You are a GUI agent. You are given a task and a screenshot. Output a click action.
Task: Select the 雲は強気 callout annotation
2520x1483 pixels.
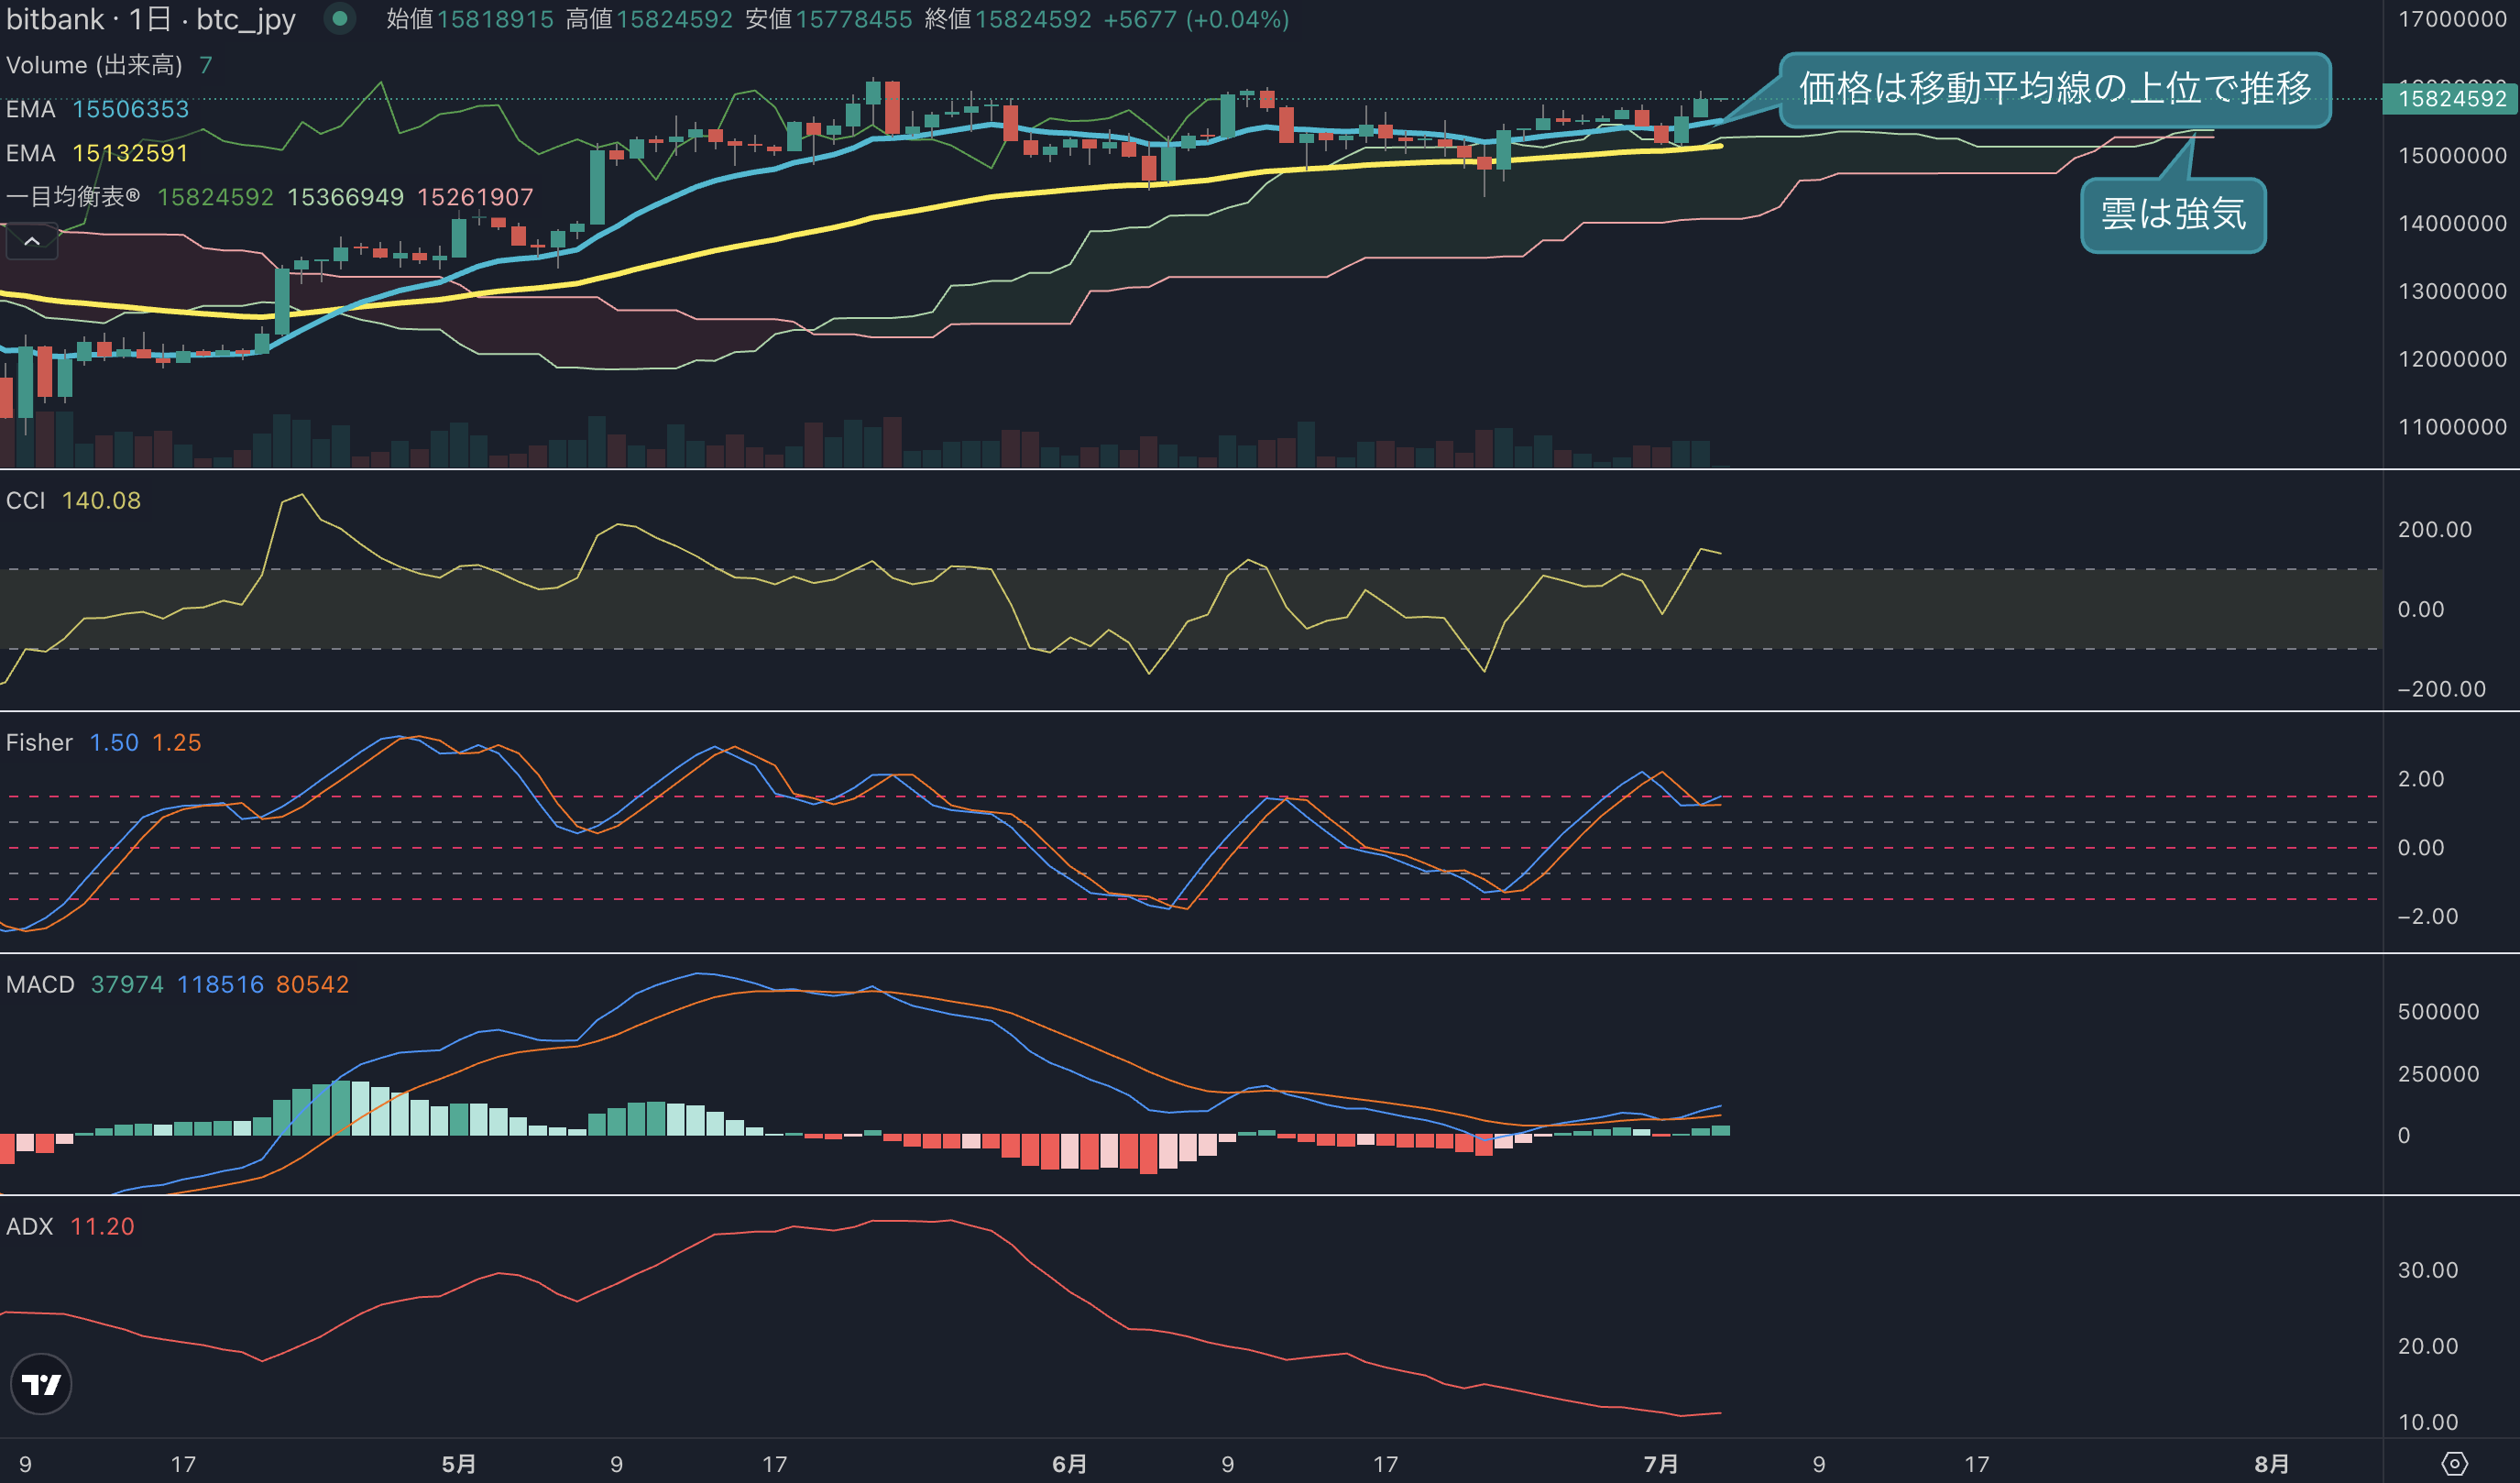(2173, 215)
